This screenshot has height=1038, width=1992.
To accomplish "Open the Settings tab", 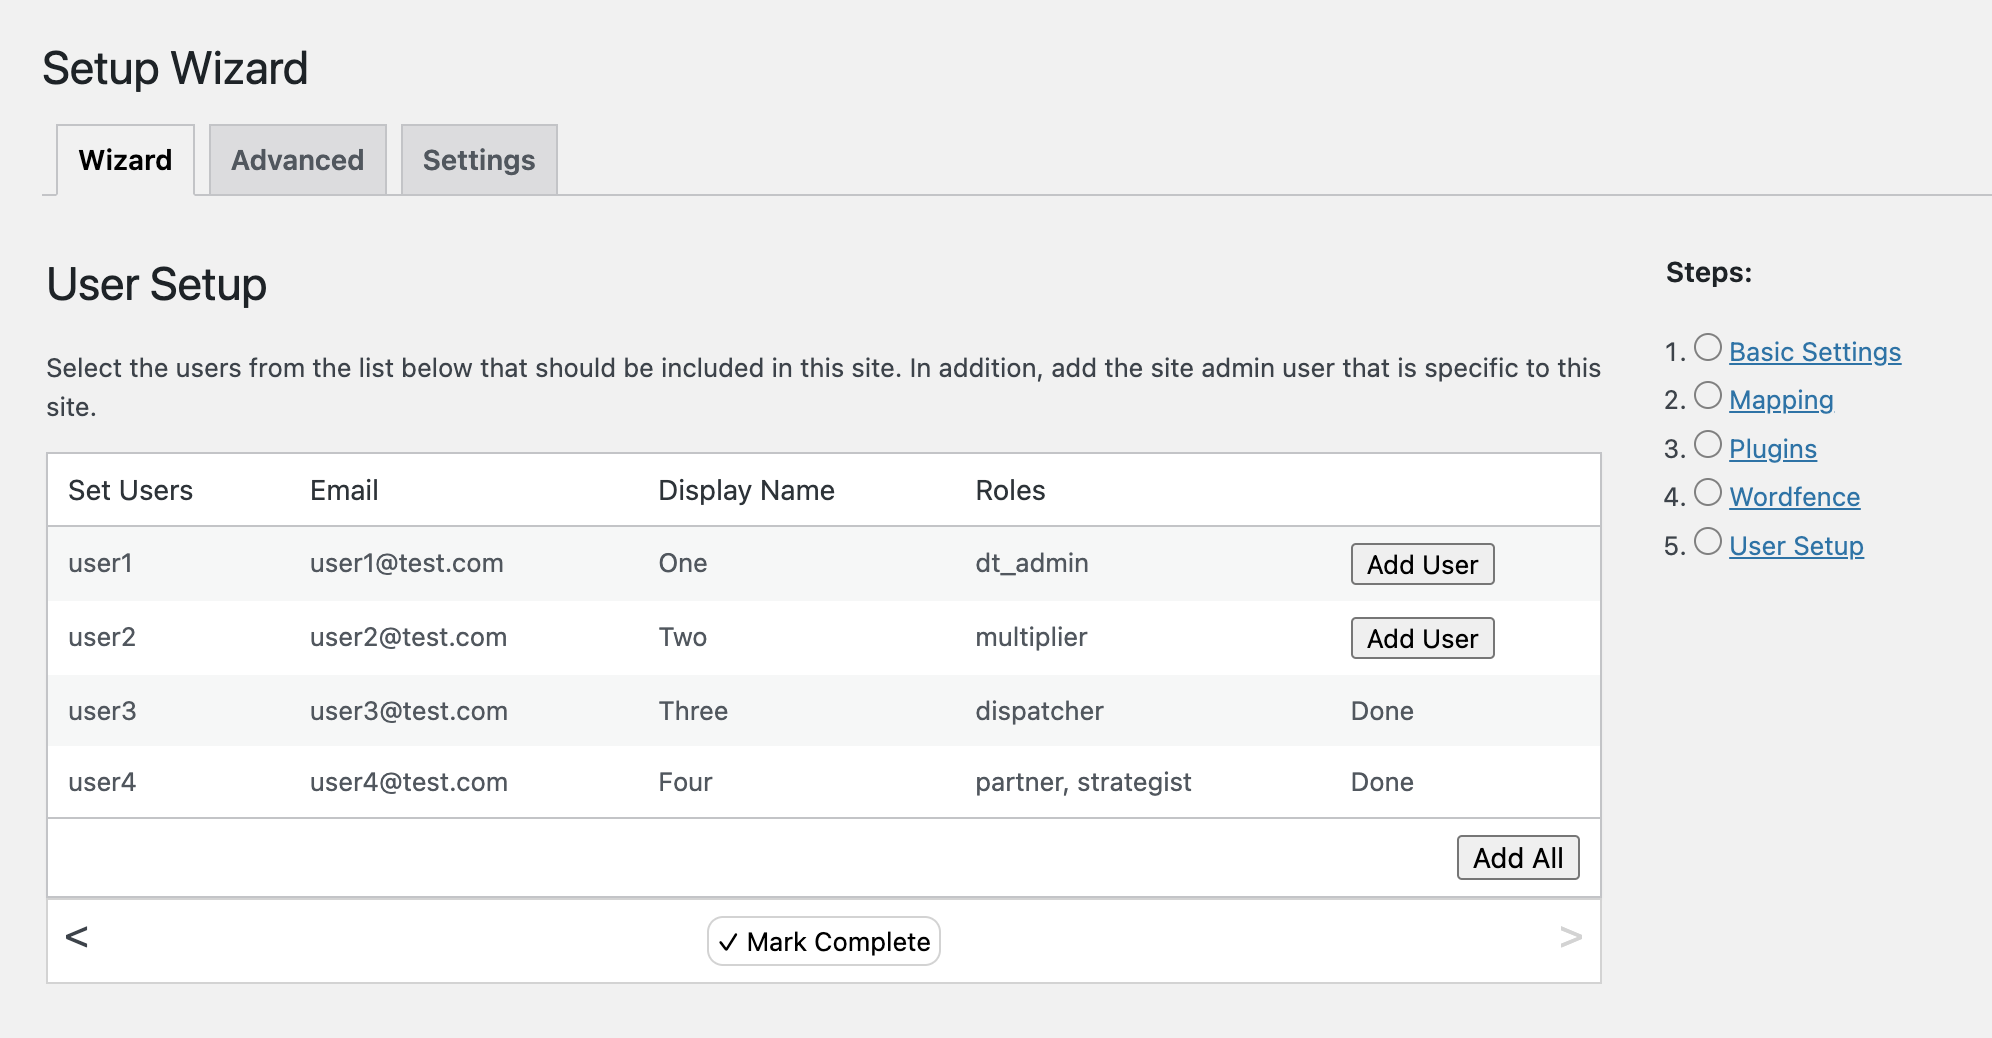I will point(479,160).
